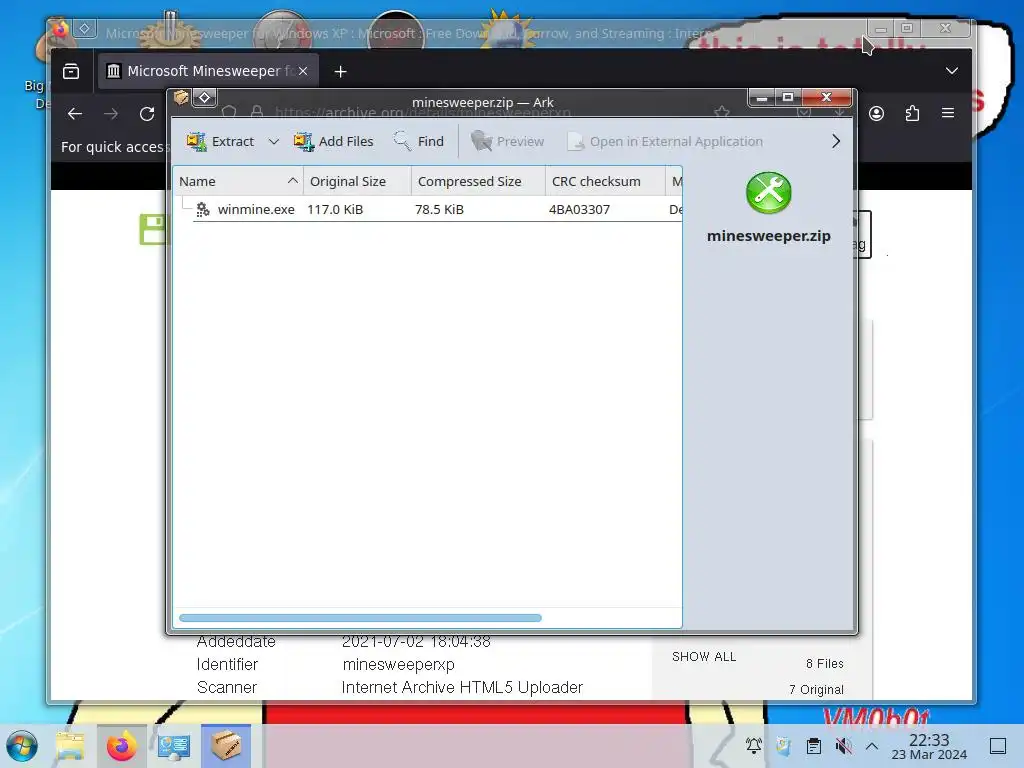Viewport: 1024px width, 768px height.
Task: Go back in Firefox
Action: coord(75,114)
